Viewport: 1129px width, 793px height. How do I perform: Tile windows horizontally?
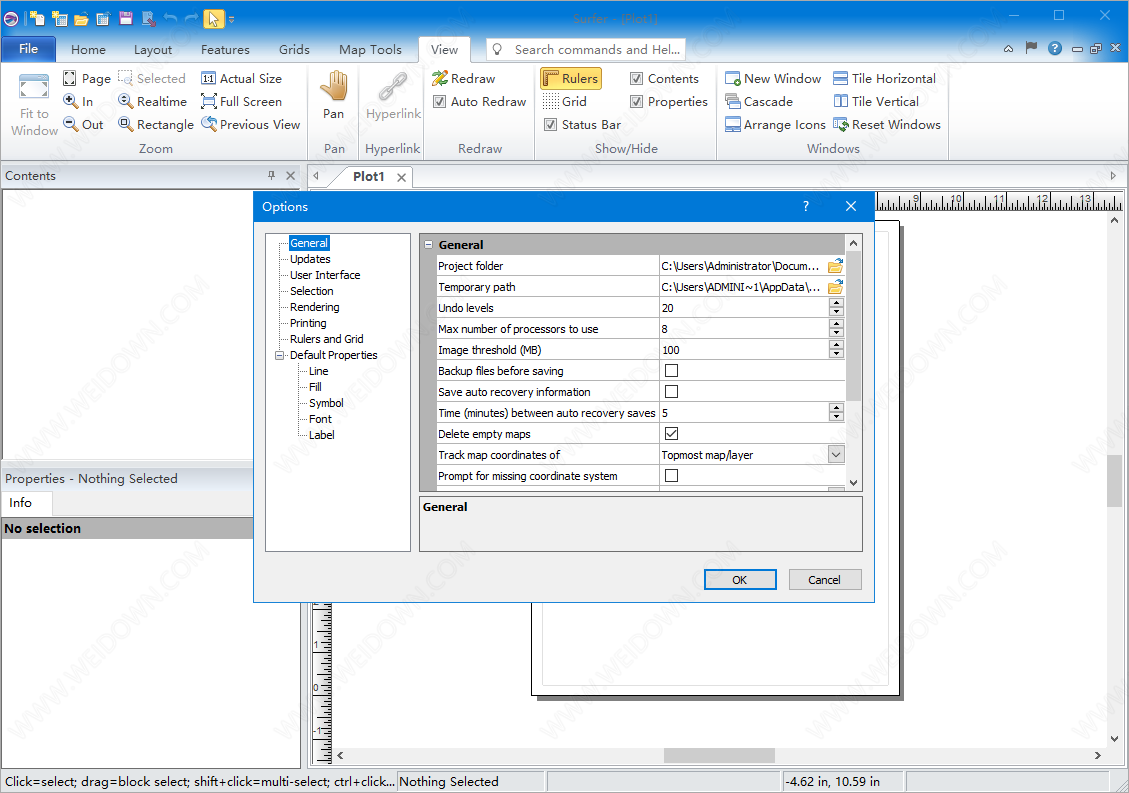[884, 79]
